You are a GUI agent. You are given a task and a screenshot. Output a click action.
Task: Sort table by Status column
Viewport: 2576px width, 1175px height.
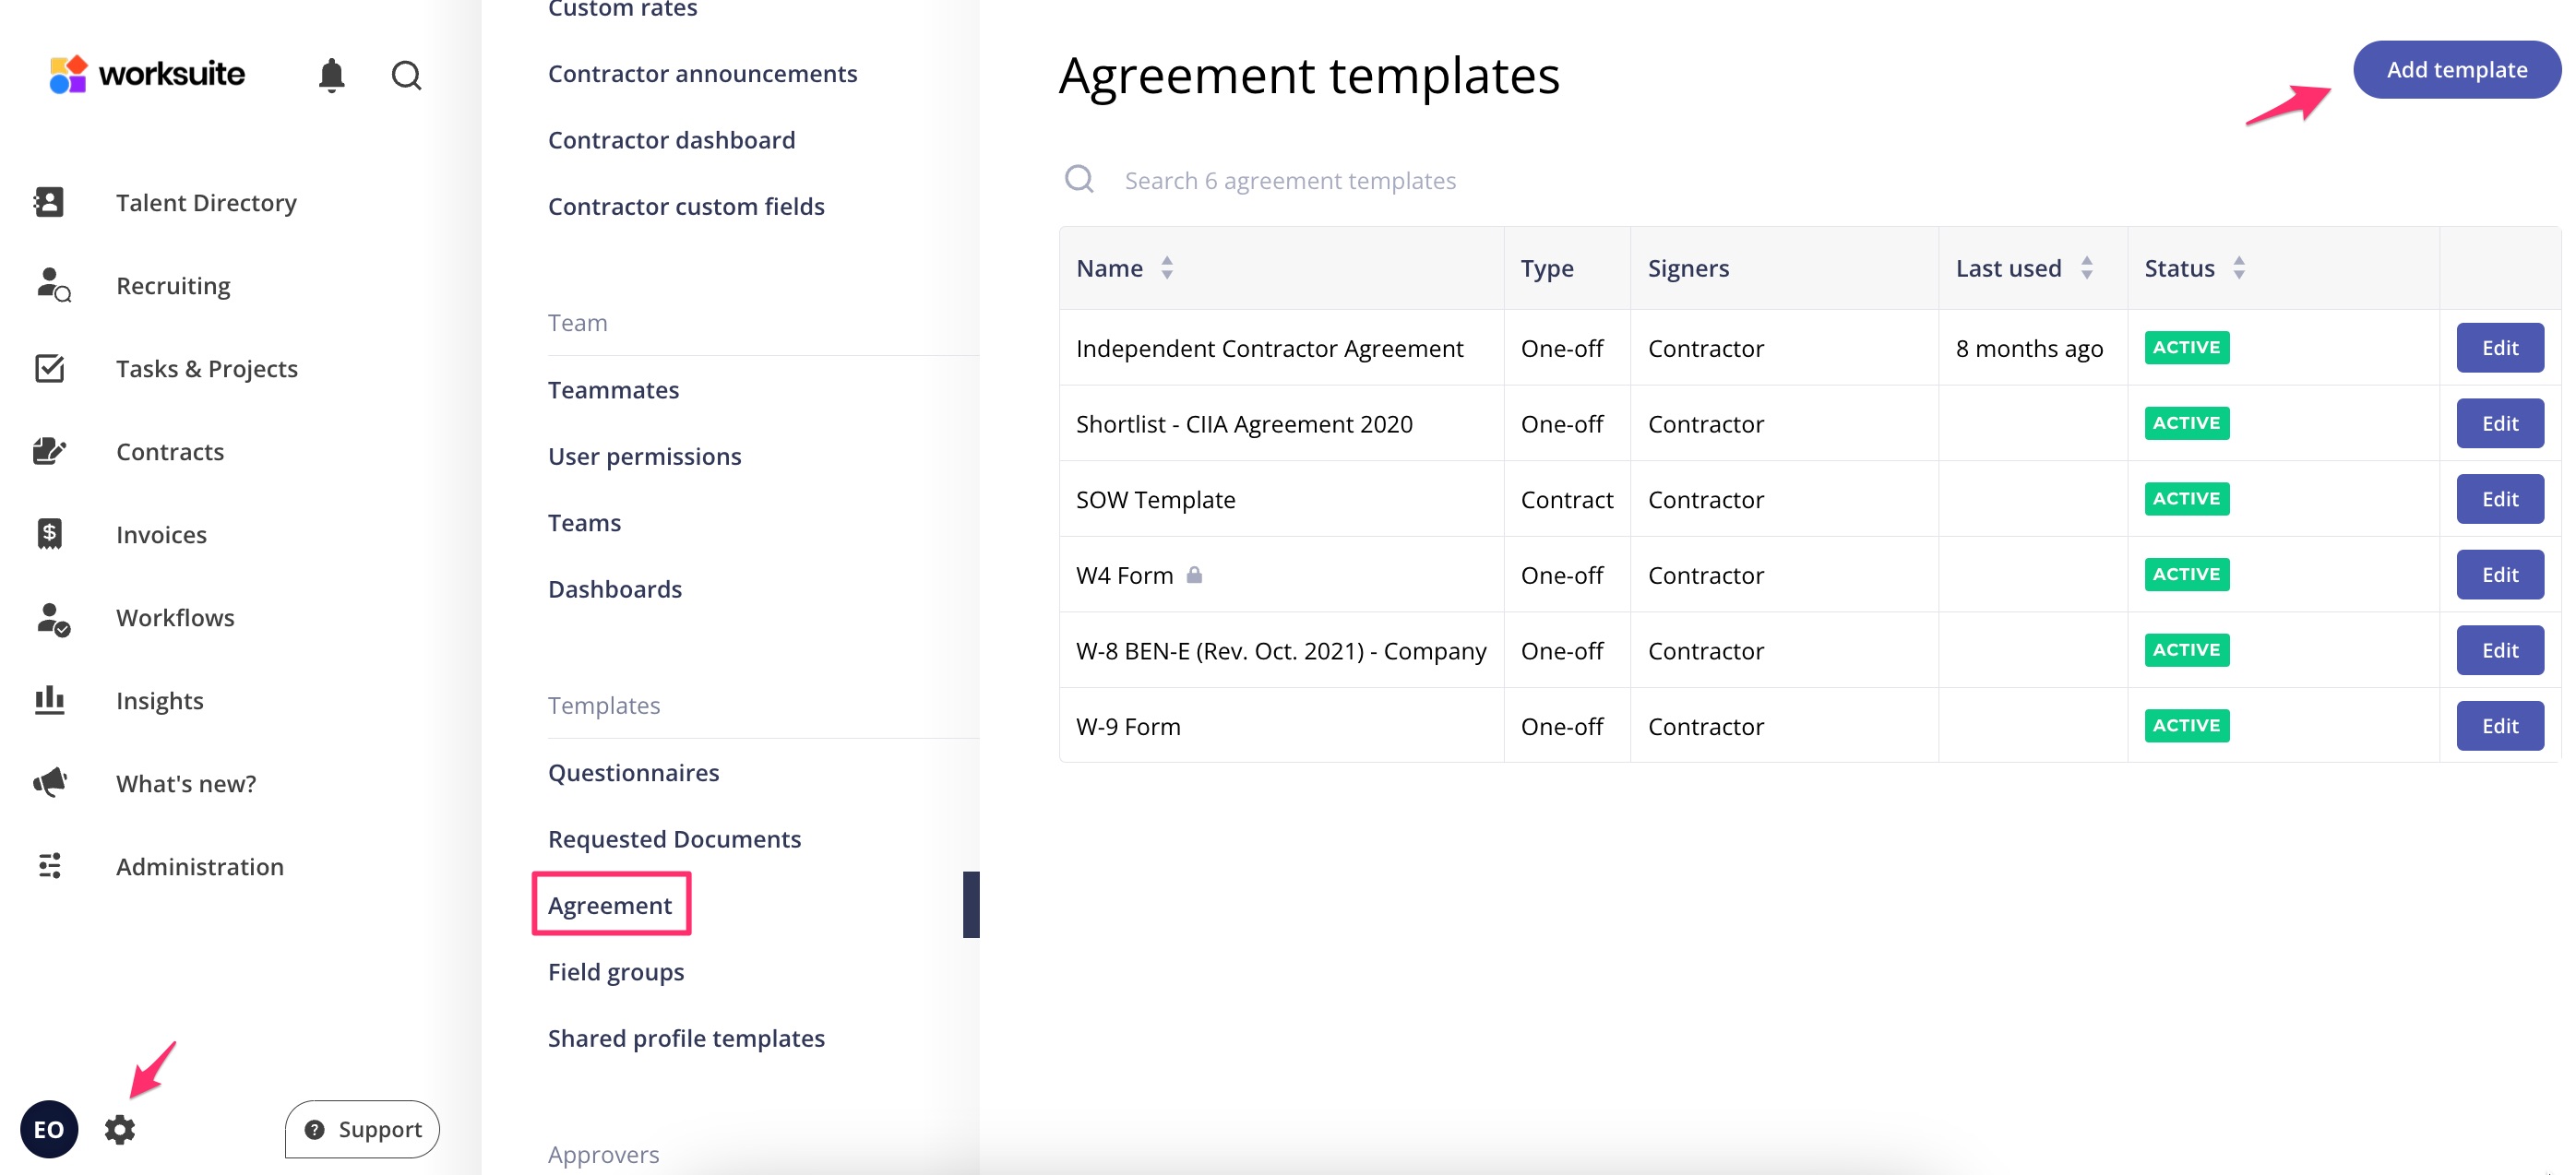click(x=2238, y=268)
